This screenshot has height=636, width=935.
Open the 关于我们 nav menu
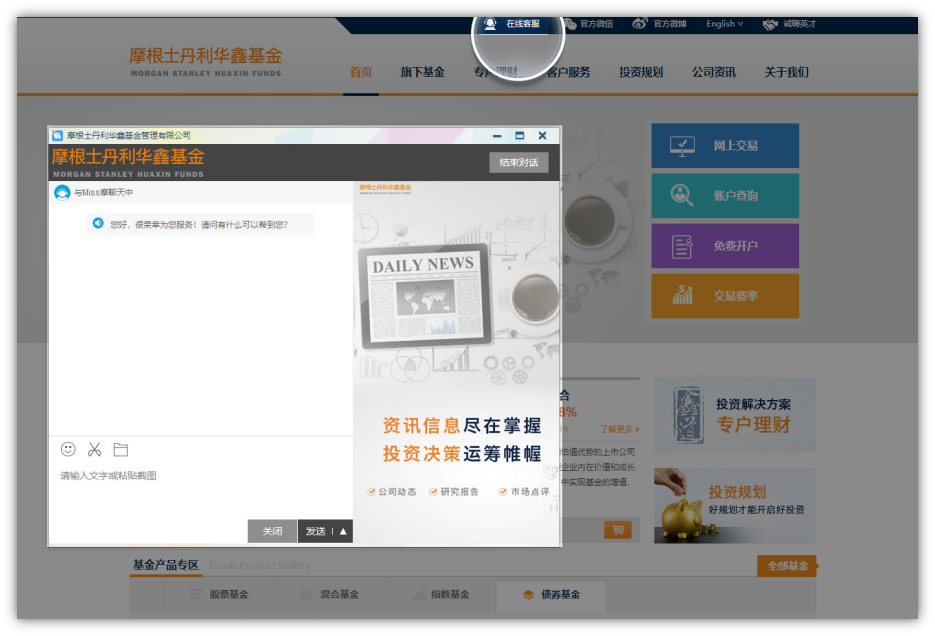787,72
